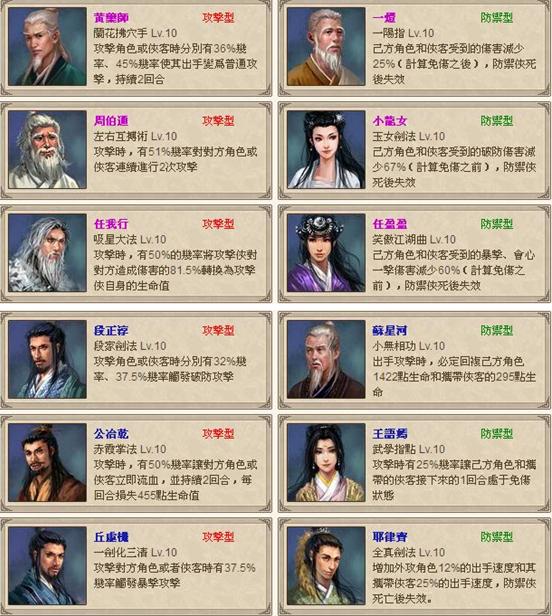Viewport: 552px width, 616px height.
Task: Open the 周伯通 portrait
Action: click(x=47, y=149)
